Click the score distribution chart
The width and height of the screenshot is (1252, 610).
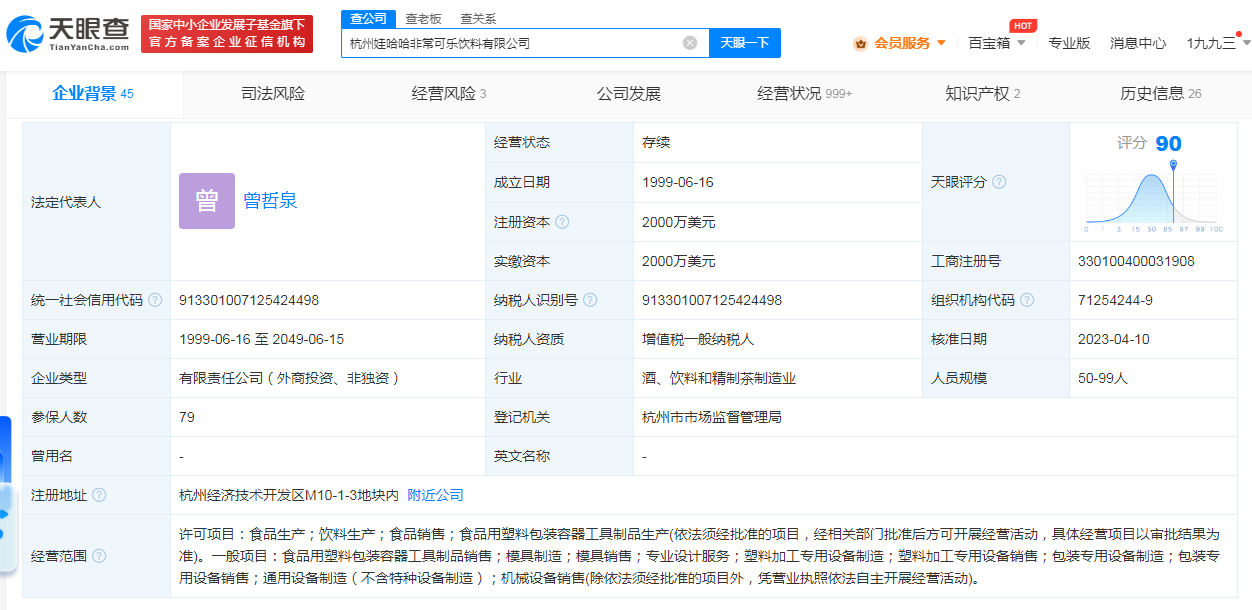pyautogui.click(x=1153, y=196)
